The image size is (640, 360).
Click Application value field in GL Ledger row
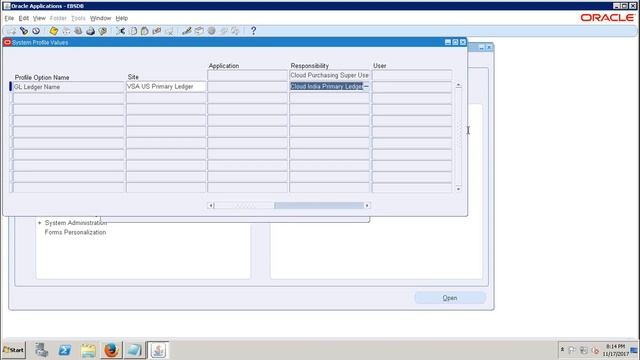pos(247,87)
